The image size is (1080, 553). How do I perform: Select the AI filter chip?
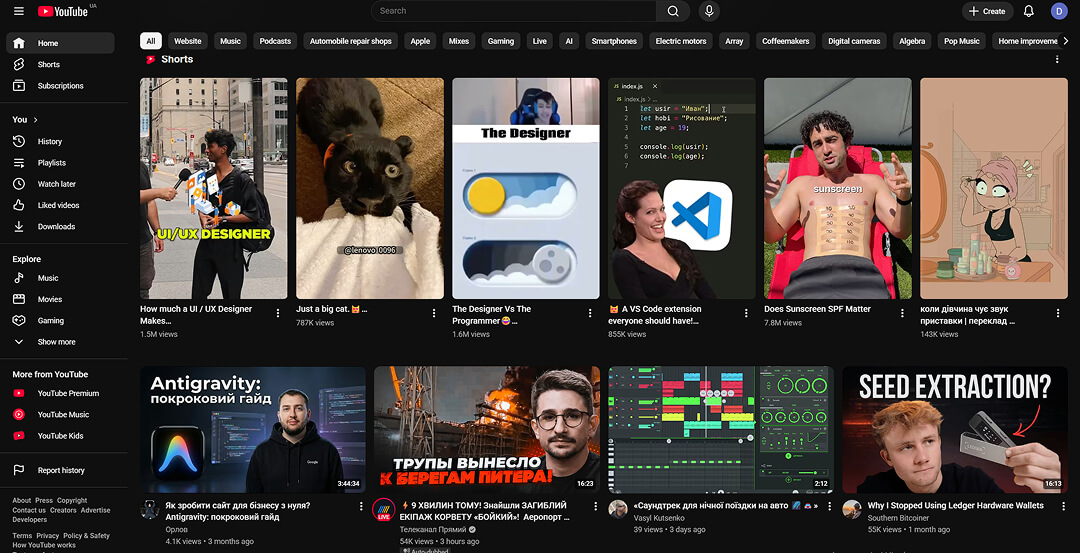pos(569,41)
